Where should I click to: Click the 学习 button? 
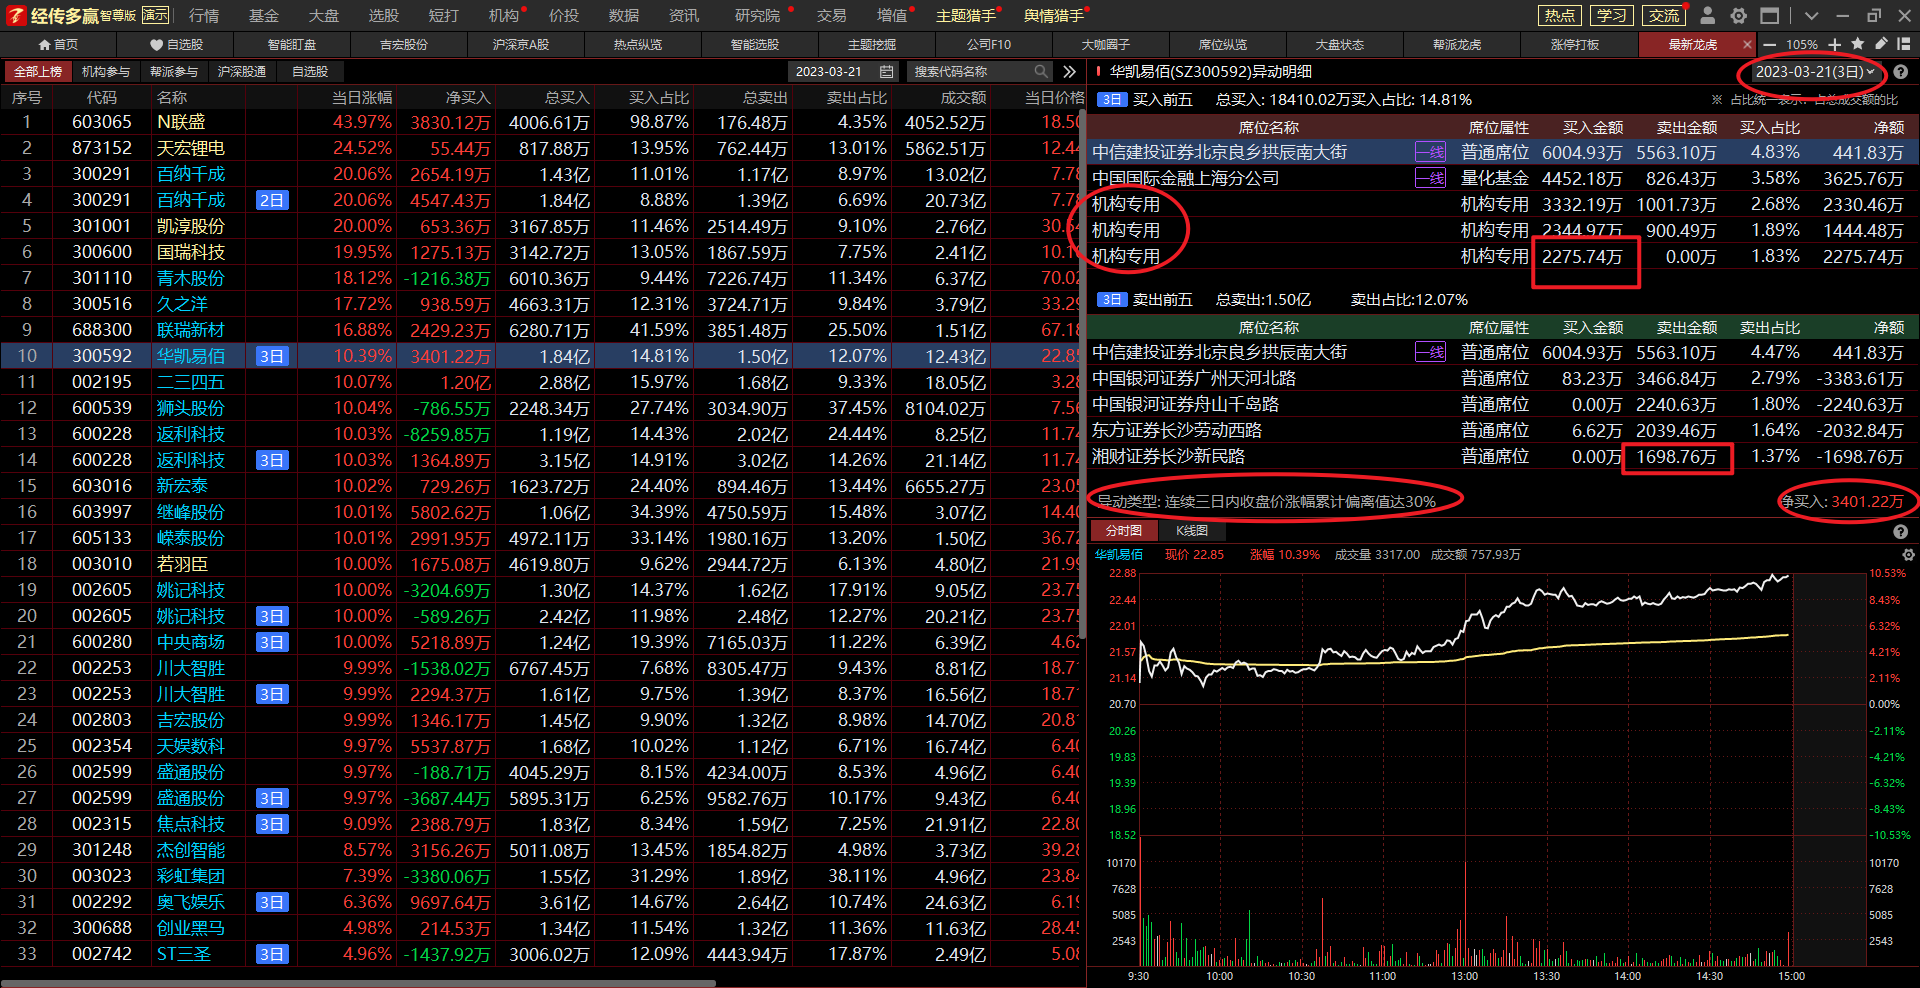[x=1611, y=15]
